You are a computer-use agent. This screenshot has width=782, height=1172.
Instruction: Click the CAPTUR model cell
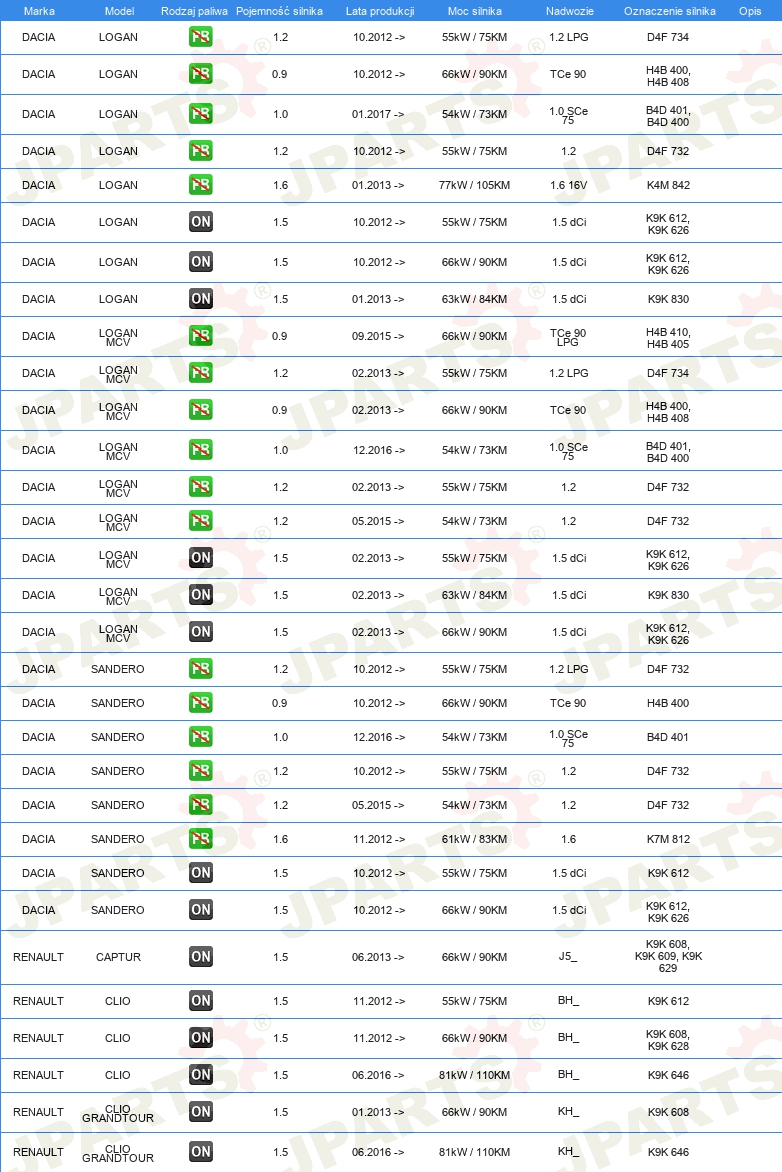(118, 957)
